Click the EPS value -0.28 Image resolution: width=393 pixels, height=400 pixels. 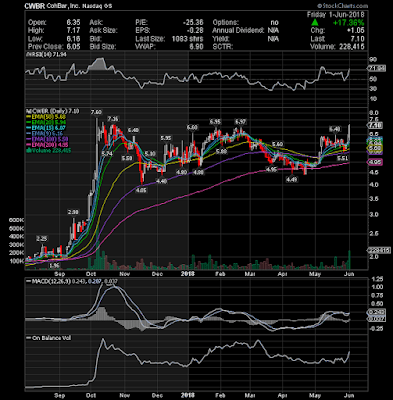pos(195,31)
